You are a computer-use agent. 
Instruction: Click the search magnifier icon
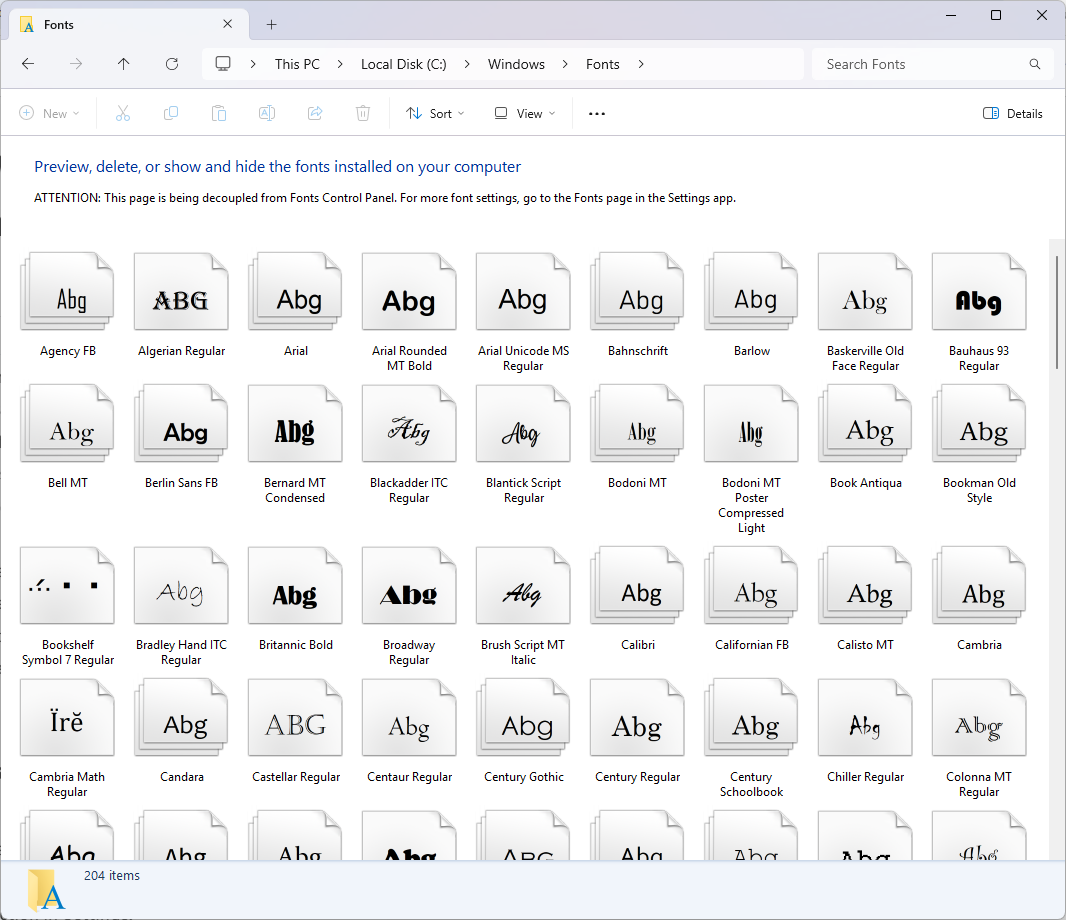[x=1035, y=64]
